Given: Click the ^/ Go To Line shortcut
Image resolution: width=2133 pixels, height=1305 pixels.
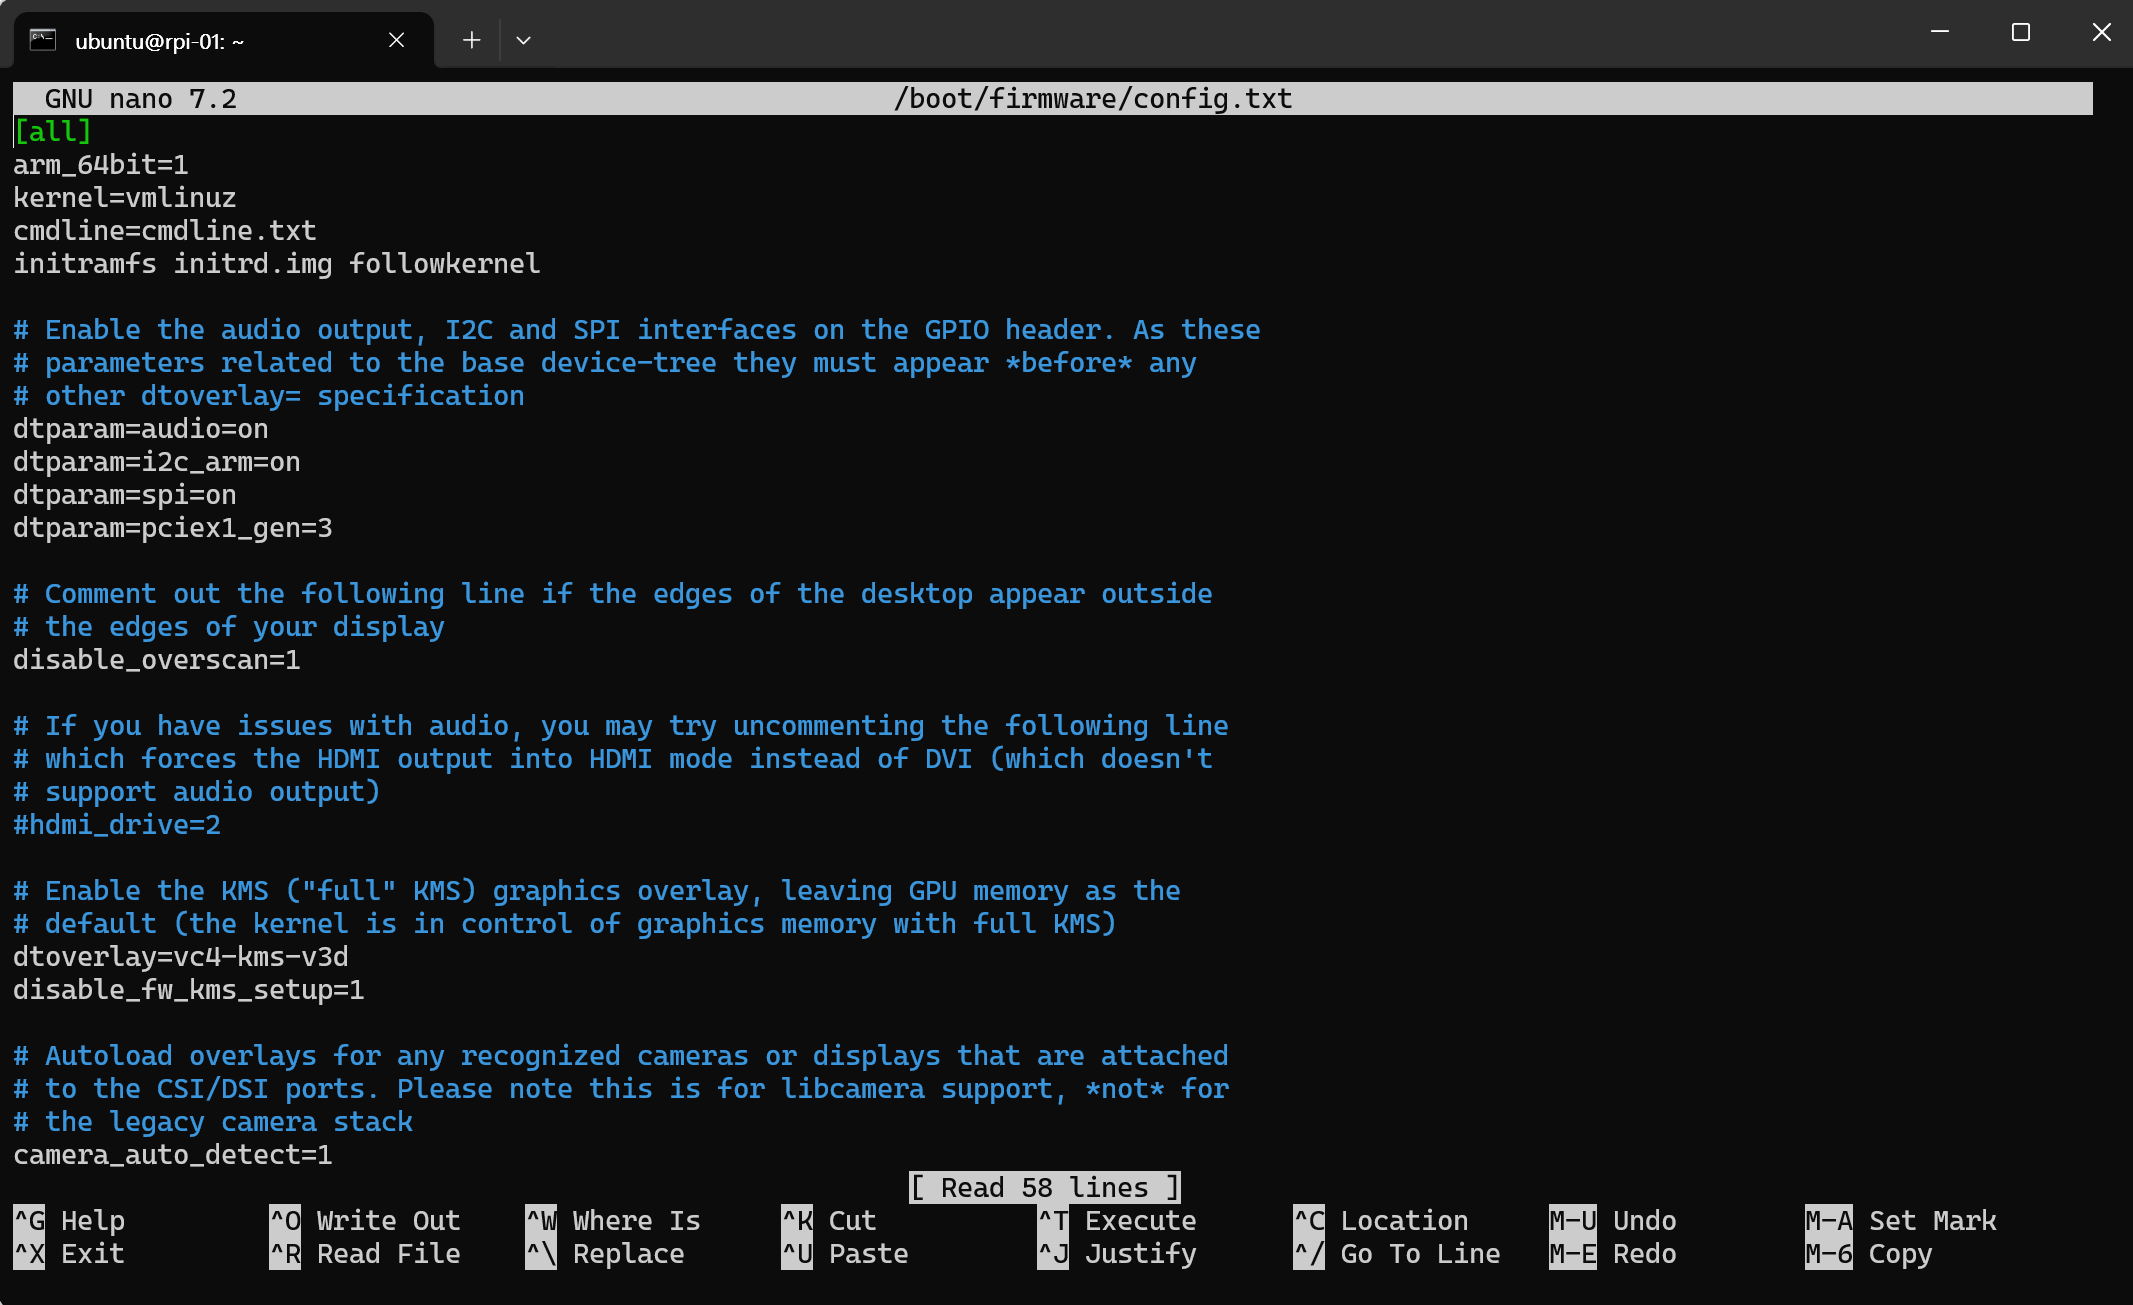Looking at the screenshot, I should [x=1397, y=1254].
